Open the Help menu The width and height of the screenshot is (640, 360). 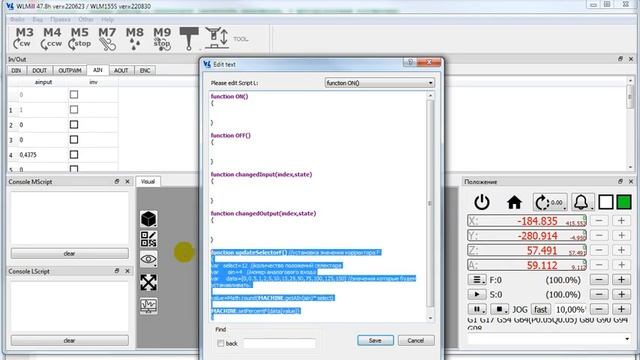[107, 19]
